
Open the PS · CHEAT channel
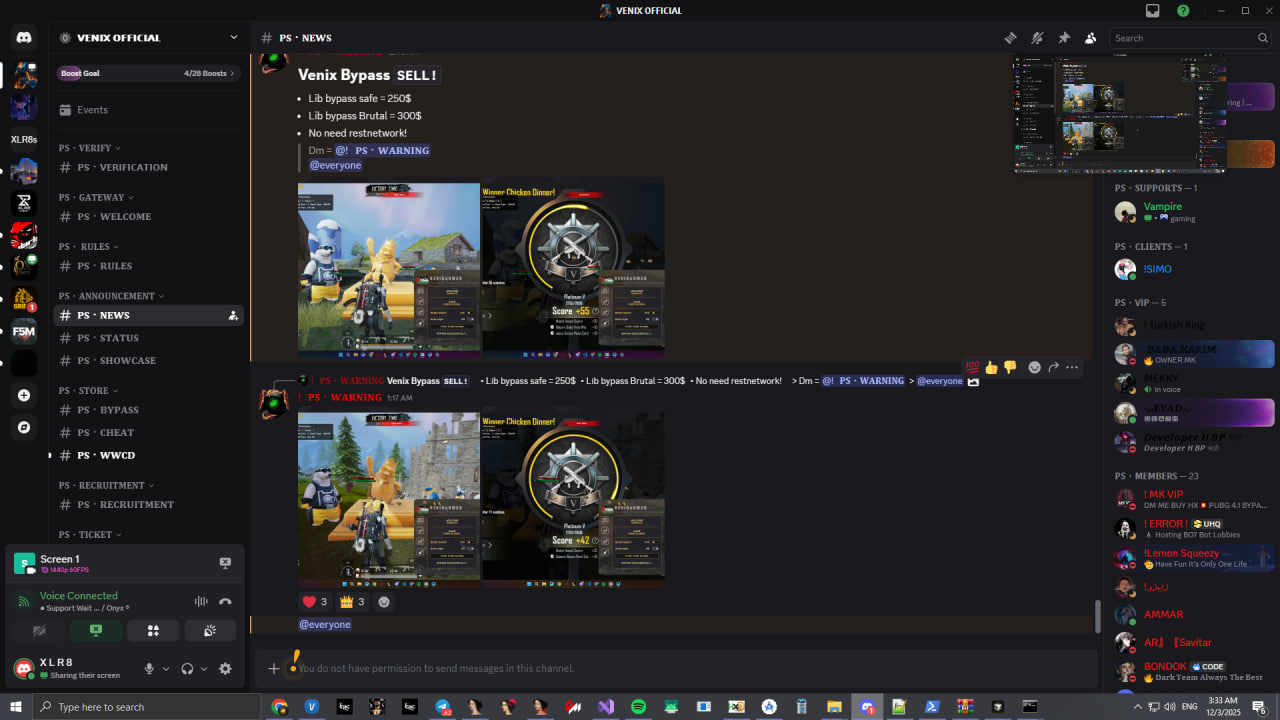click(x=148, y=432)
